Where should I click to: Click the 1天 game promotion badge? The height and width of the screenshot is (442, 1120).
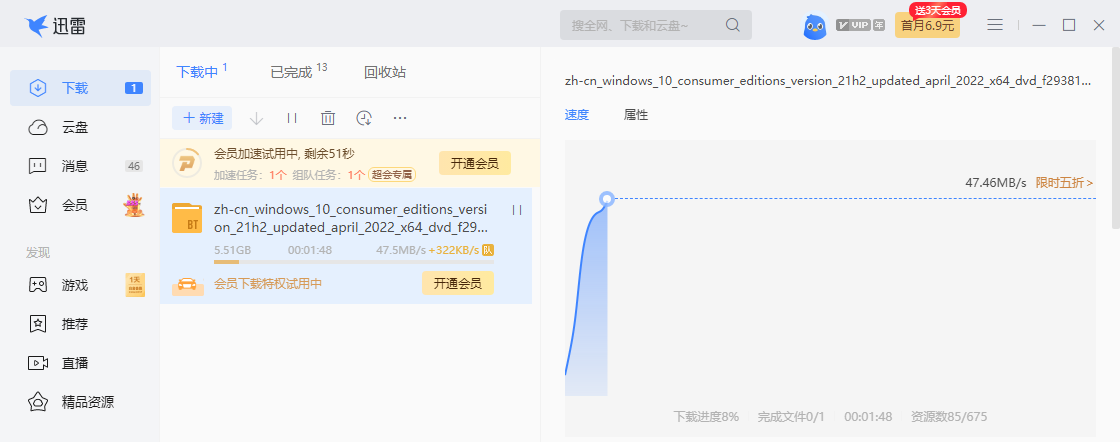(135, 285)
